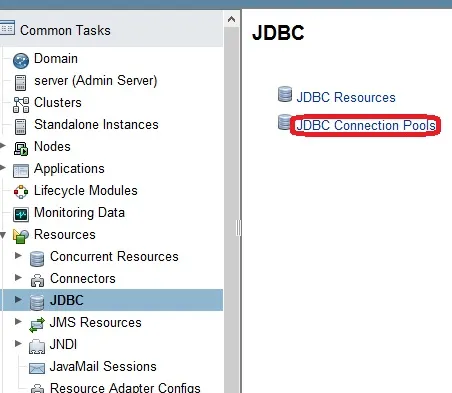Click the Lifecycle Modules icon
The image size is (452, 393).
click(21, 192)
